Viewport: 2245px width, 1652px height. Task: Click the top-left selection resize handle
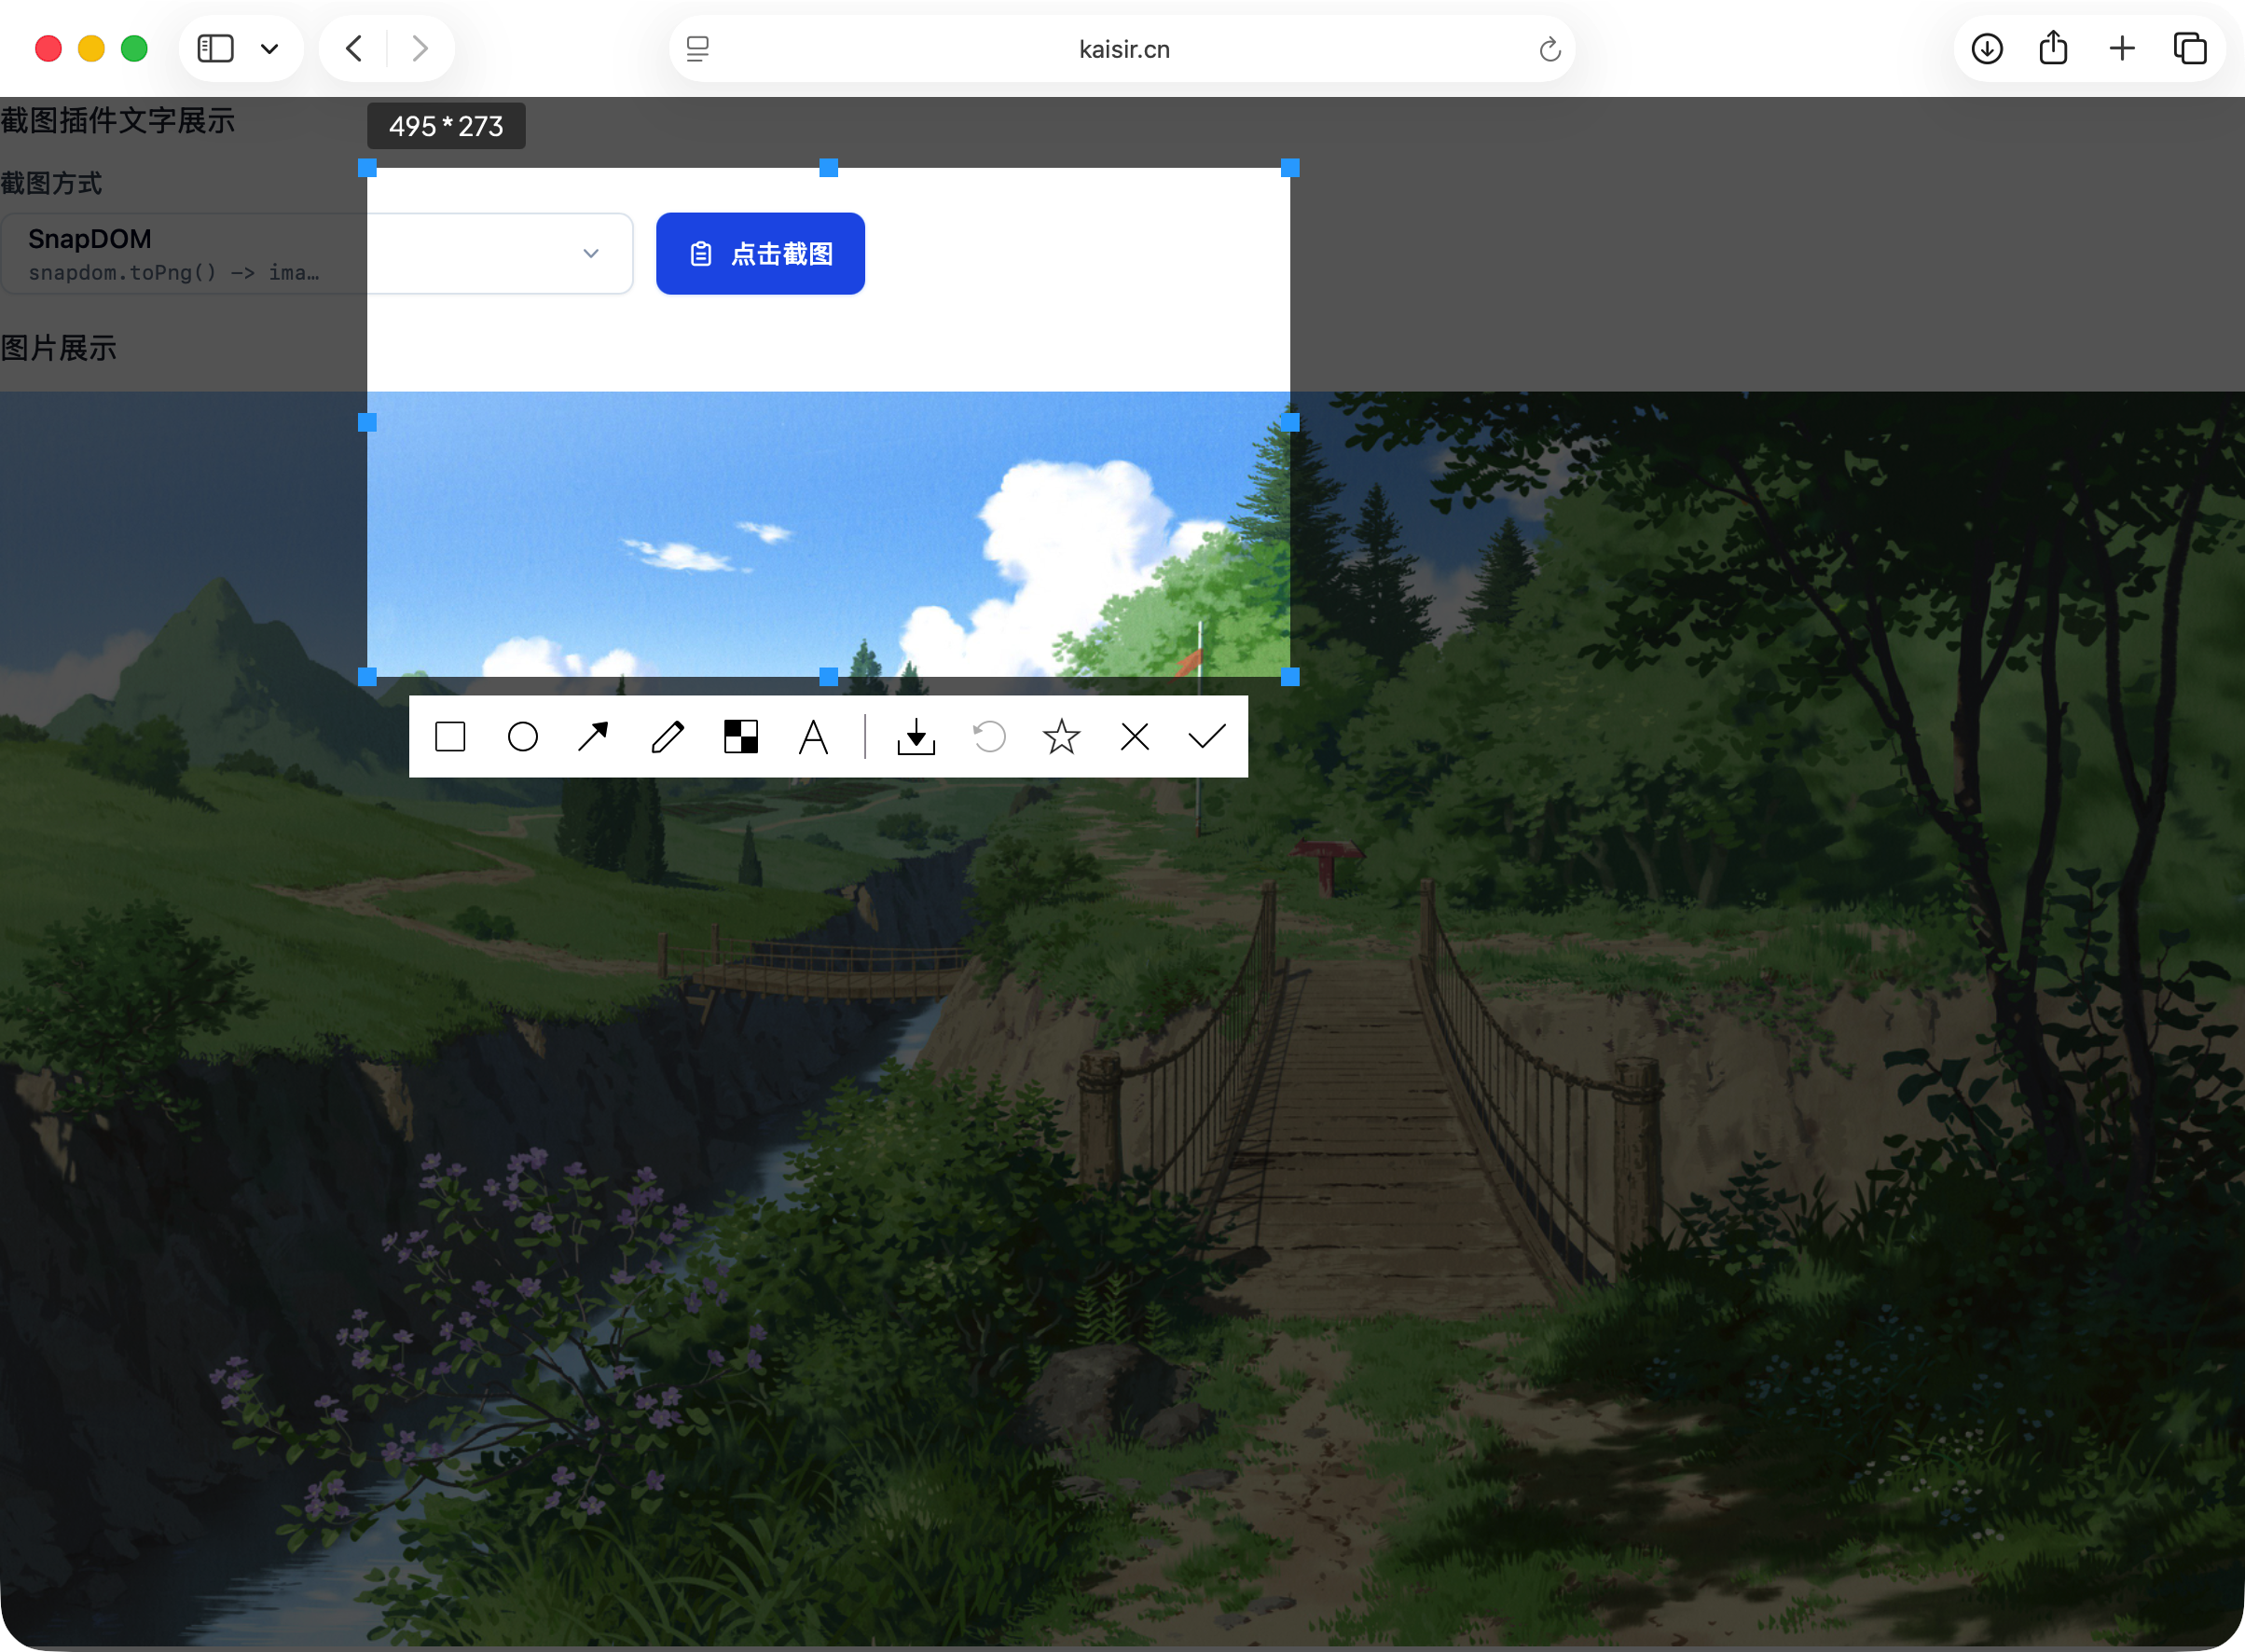(367, 168)
